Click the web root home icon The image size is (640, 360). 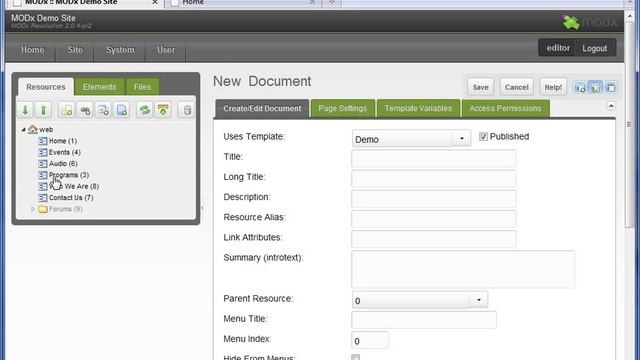(x=33, y=129)
